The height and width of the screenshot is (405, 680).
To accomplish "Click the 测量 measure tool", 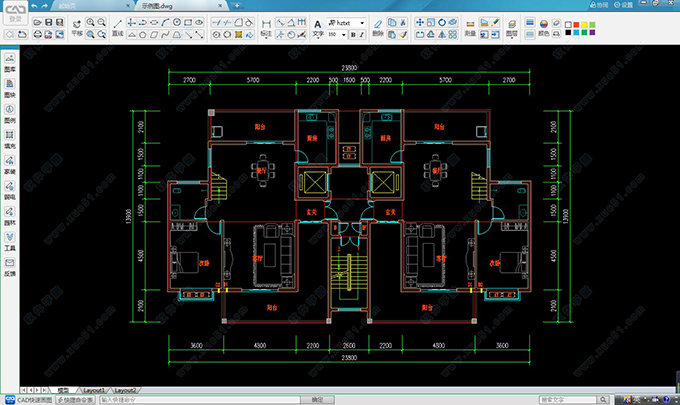I will click(470, 27).
